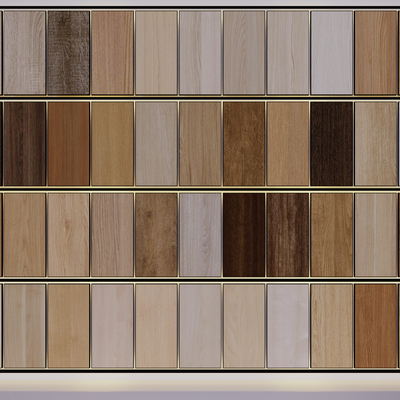Pick the streaky dark brown swatch beside the chocolate one
400x400 pixels.
tap(288, 235)
